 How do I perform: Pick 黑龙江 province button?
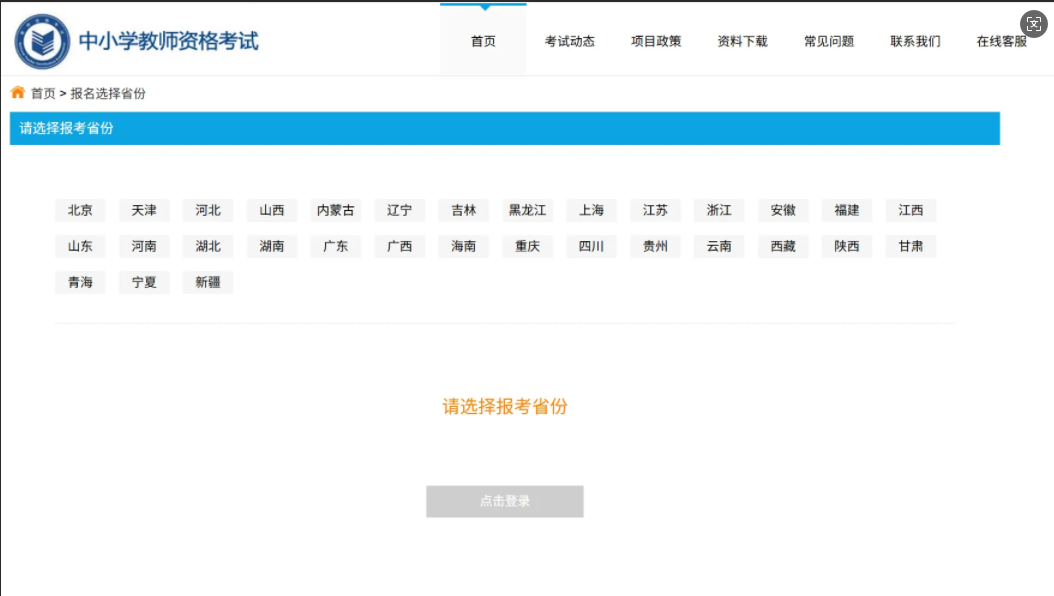527,210
